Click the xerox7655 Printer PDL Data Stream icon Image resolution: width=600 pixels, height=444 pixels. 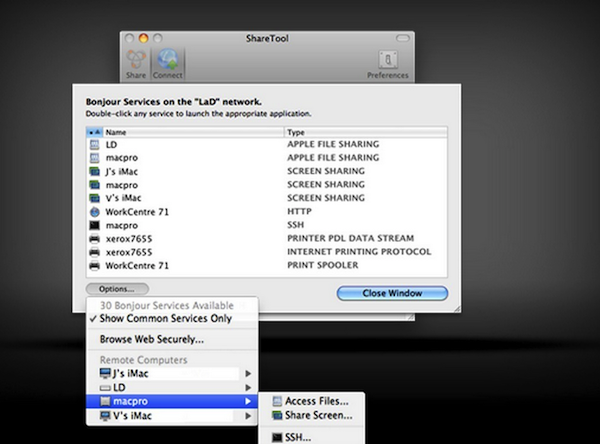(x=94, y=238)
